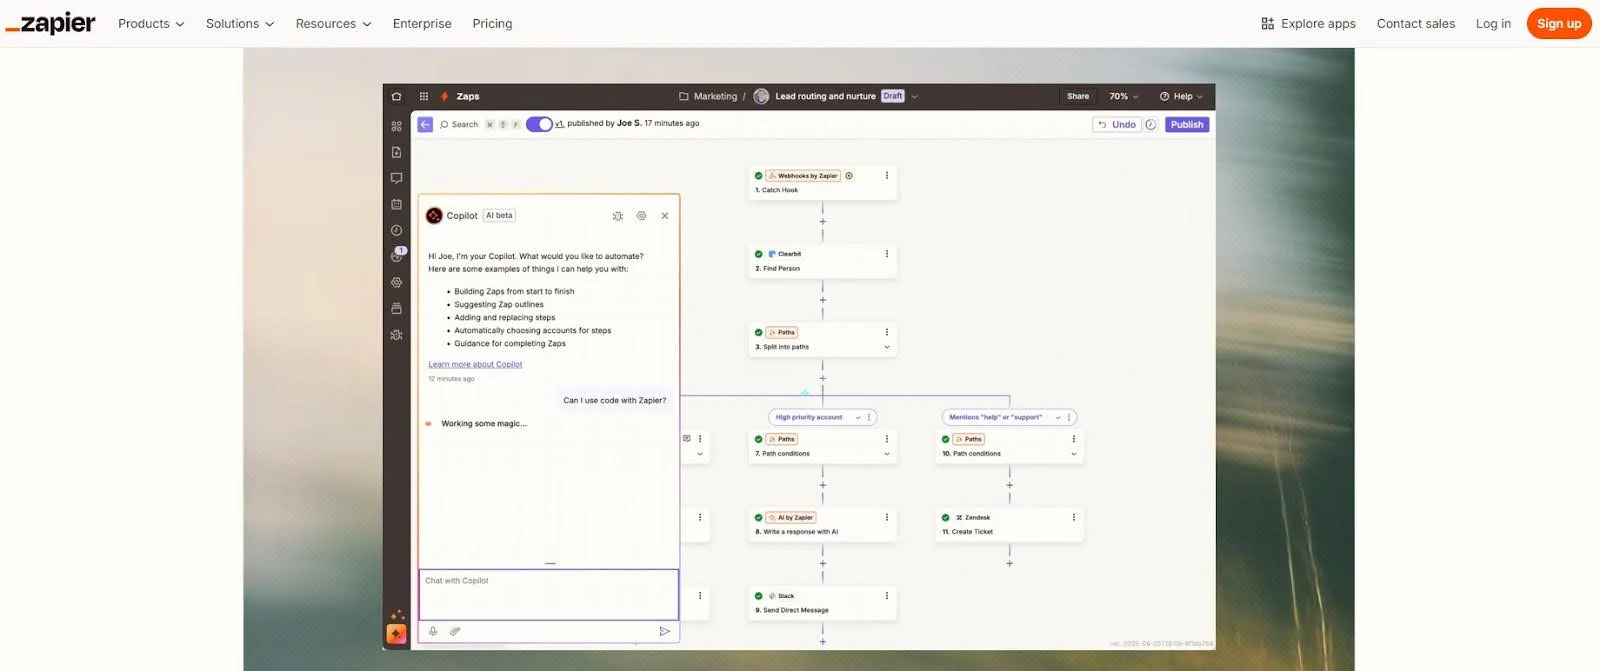Screen dimensions: 1600x671
Task: Open three-dot menu on Send Direct Message step
Action: point(887,596)
